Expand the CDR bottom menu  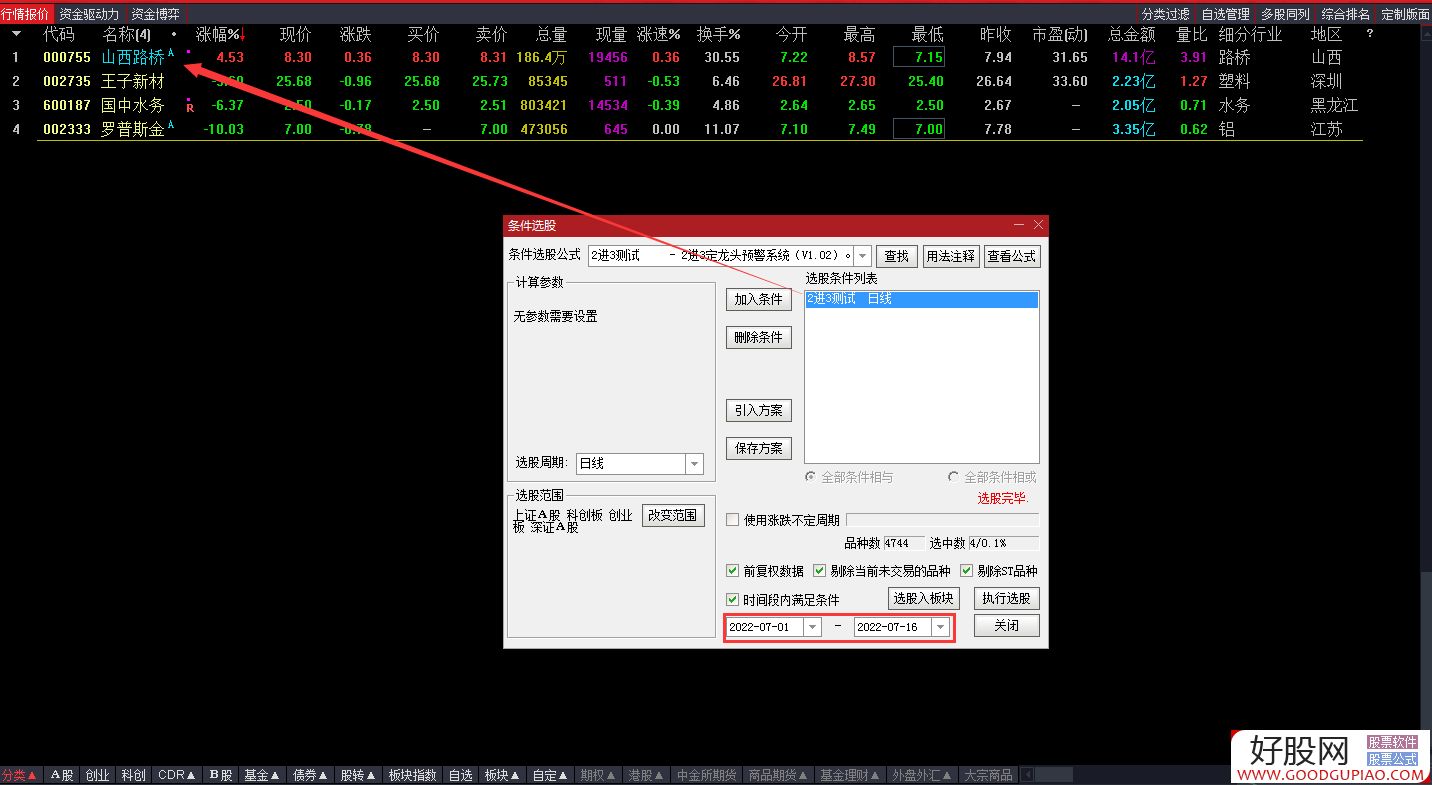[178, 775]
